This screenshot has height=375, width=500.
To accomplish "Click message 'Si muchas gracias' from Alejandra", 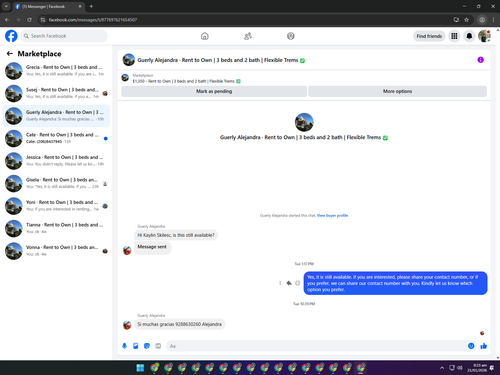I will coord(179,324).
